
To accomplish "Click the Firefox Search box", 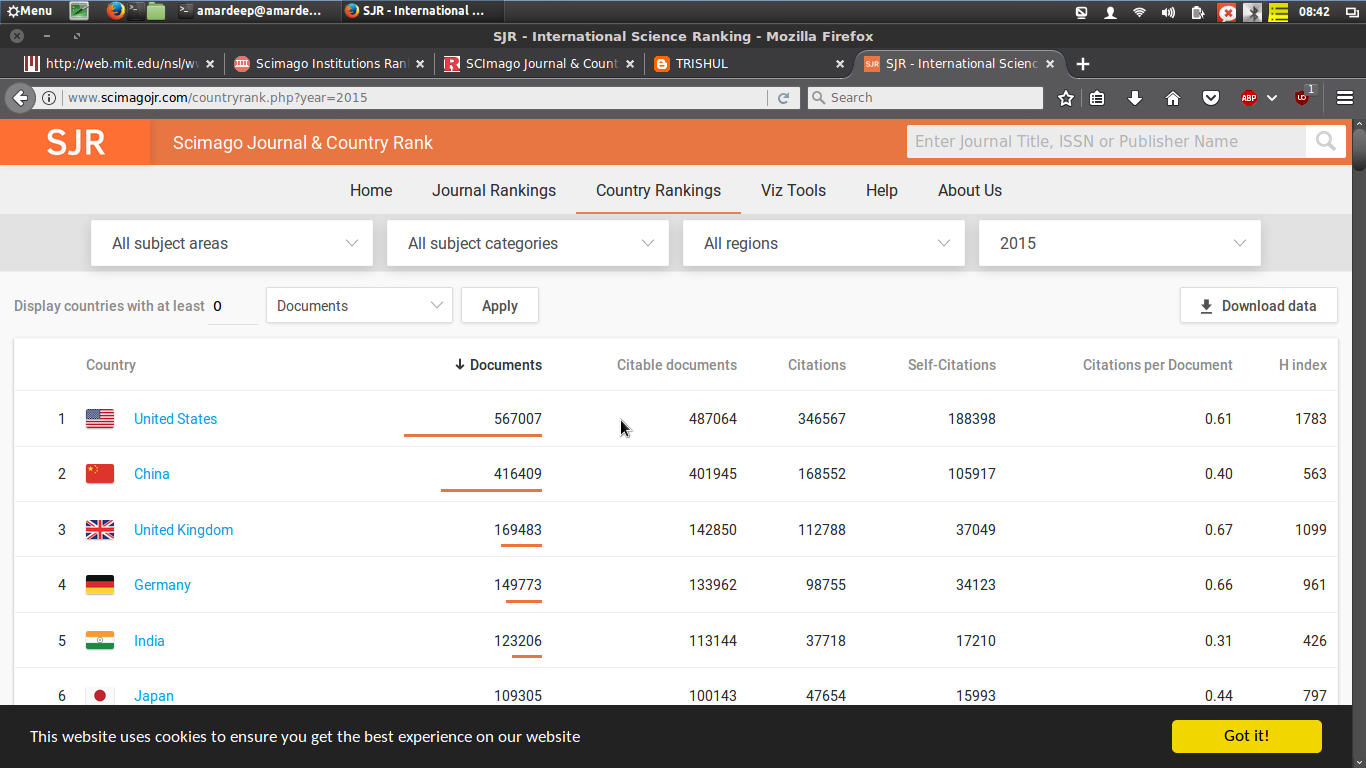I will pos(925,98).
